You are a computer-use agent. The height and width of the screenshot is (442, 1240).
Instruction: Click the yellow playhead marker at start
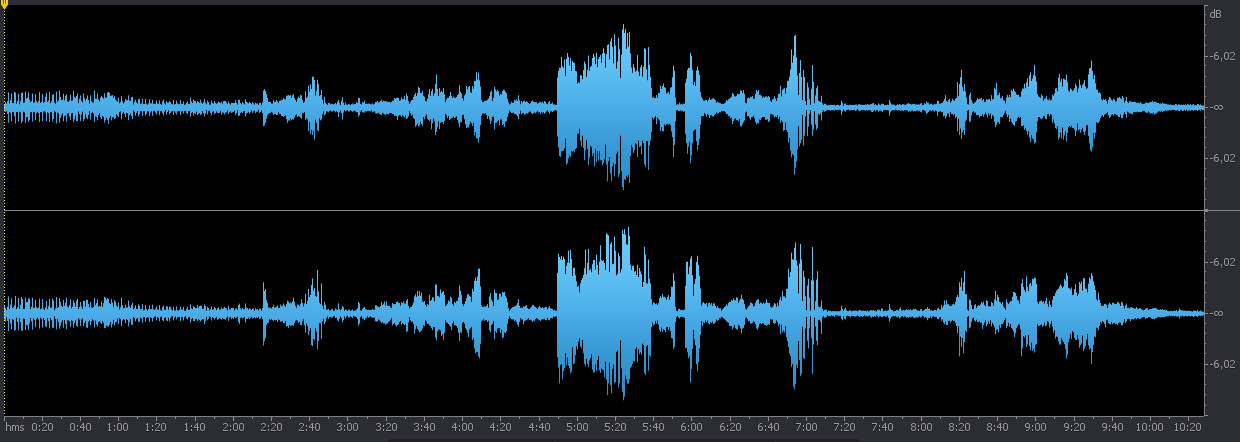click(4, 6)
